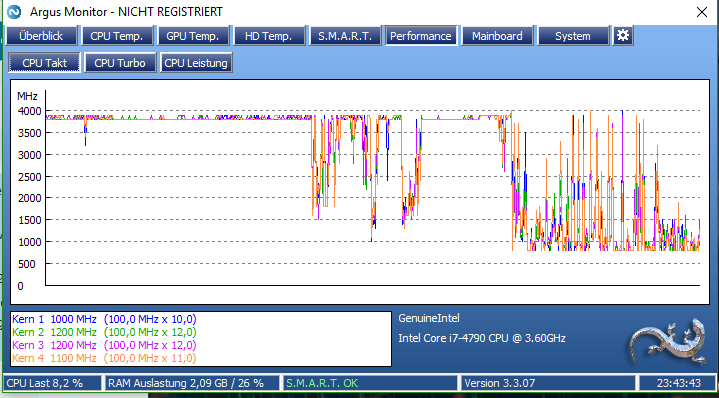Click the Intel Core i7-4790 CPU text
The image size is (719, 398).
(x=482, y=338)
